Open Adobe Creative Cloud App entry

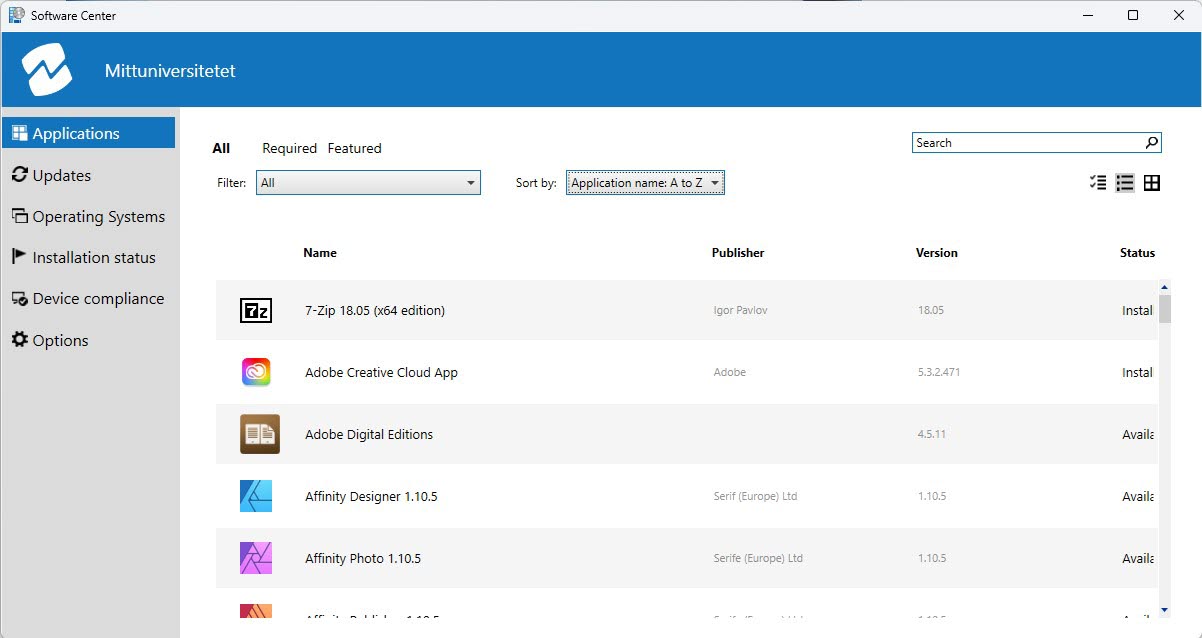coord(687,372)
